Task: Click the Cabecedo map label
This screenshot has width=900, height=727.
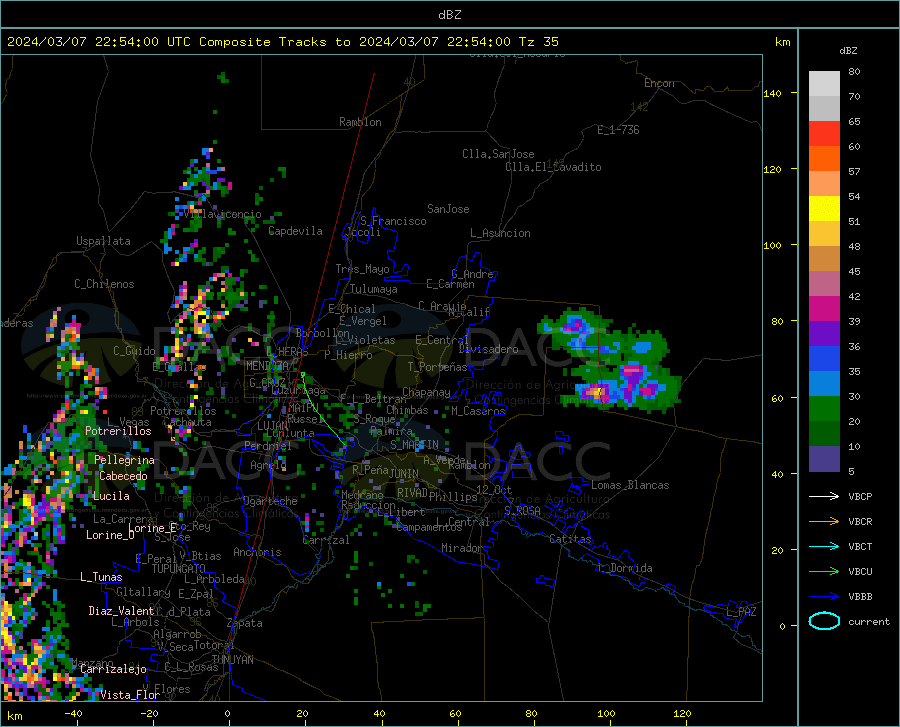Action: tap(123, 476)
